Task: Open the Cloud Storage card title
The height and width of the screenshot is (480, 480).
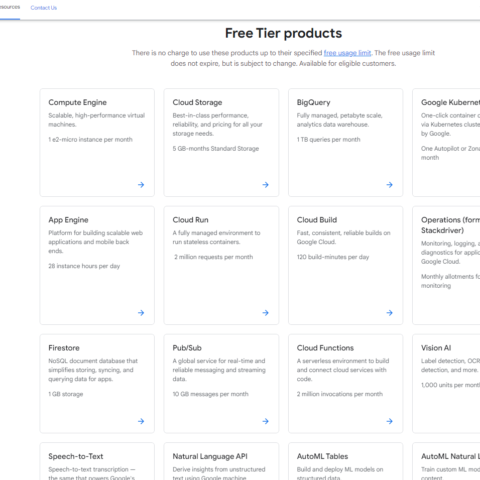Action: [x=197, y=102]
